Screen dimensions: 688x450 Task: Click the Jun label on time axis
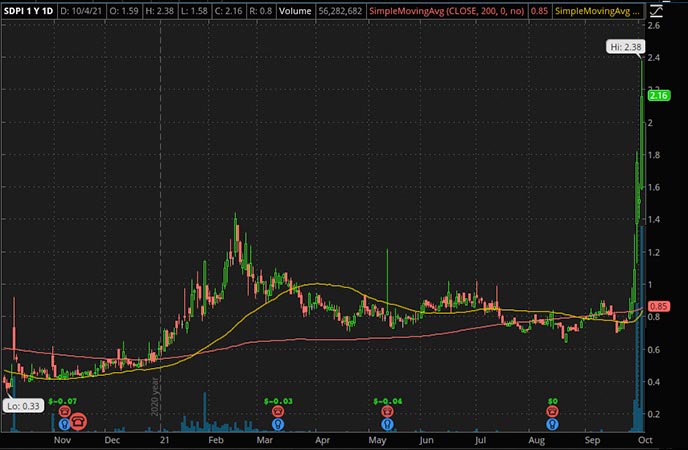[x=426, y=440]
